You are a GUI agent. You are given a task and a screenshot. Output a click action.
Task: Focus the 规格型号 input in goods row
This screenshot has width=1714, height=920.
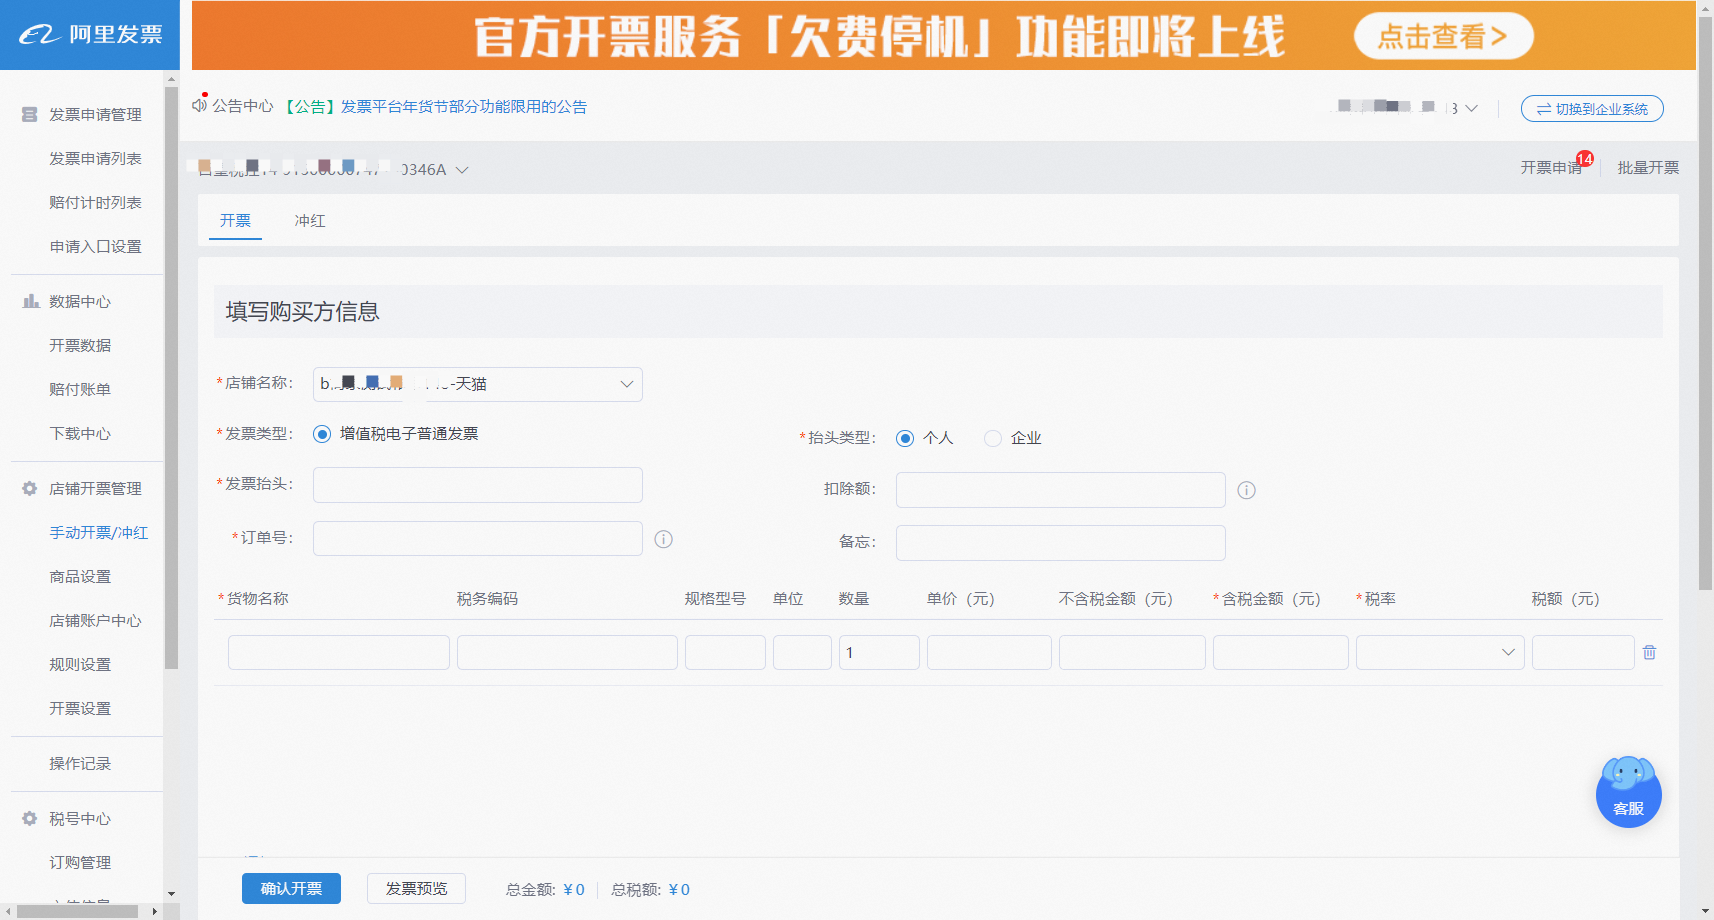tap(725, 652)
